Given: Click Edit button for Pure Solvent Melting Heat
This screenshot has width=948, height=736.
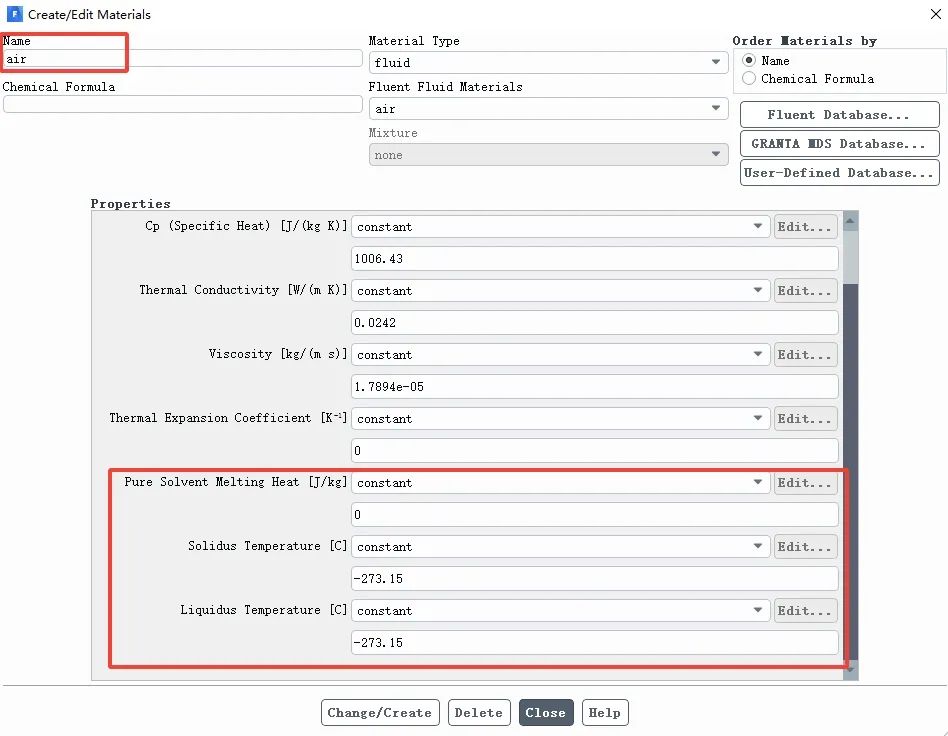Looking at the screenshot, I should pos(805,483).
